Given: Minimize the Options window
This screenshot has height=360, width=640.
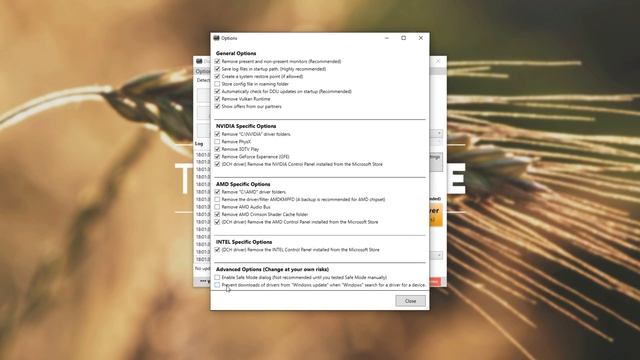Looking at the screenshot, I should tap(387, 38).
